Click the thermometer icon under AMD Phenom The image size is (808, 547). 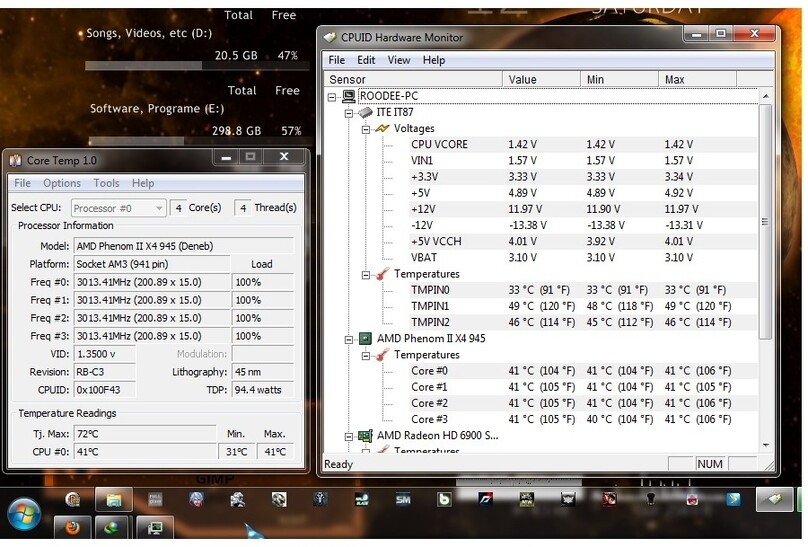tap(382, 354)
